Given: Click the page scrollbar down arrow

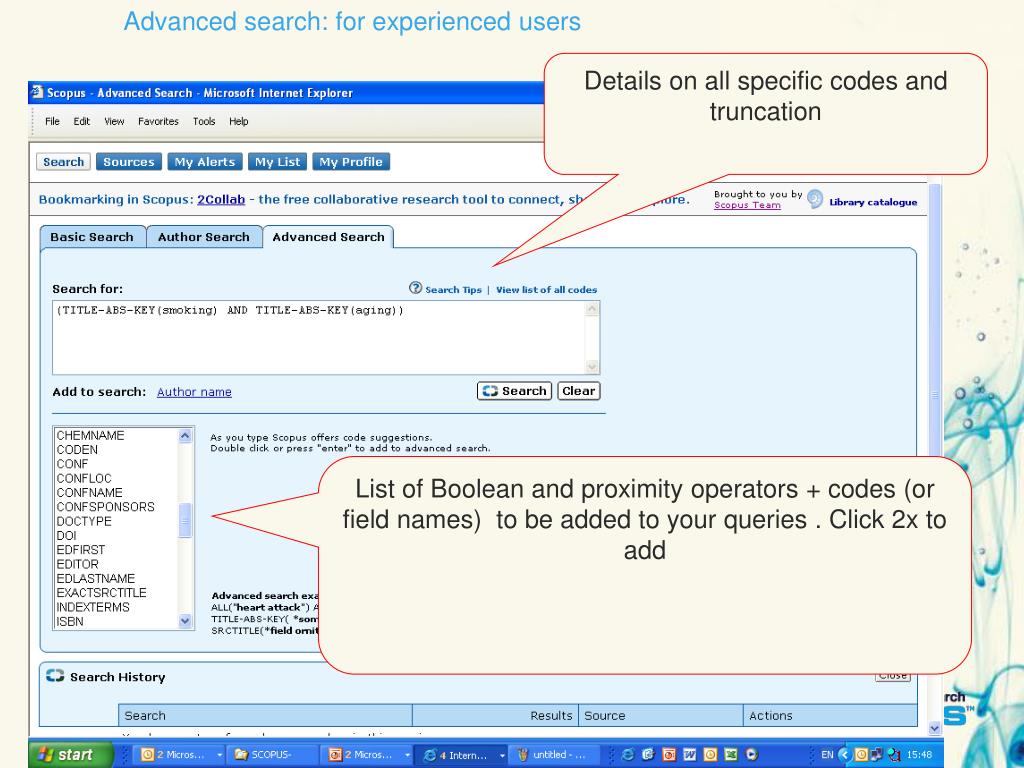Looking at the screenshot, I should click(935, 728).
